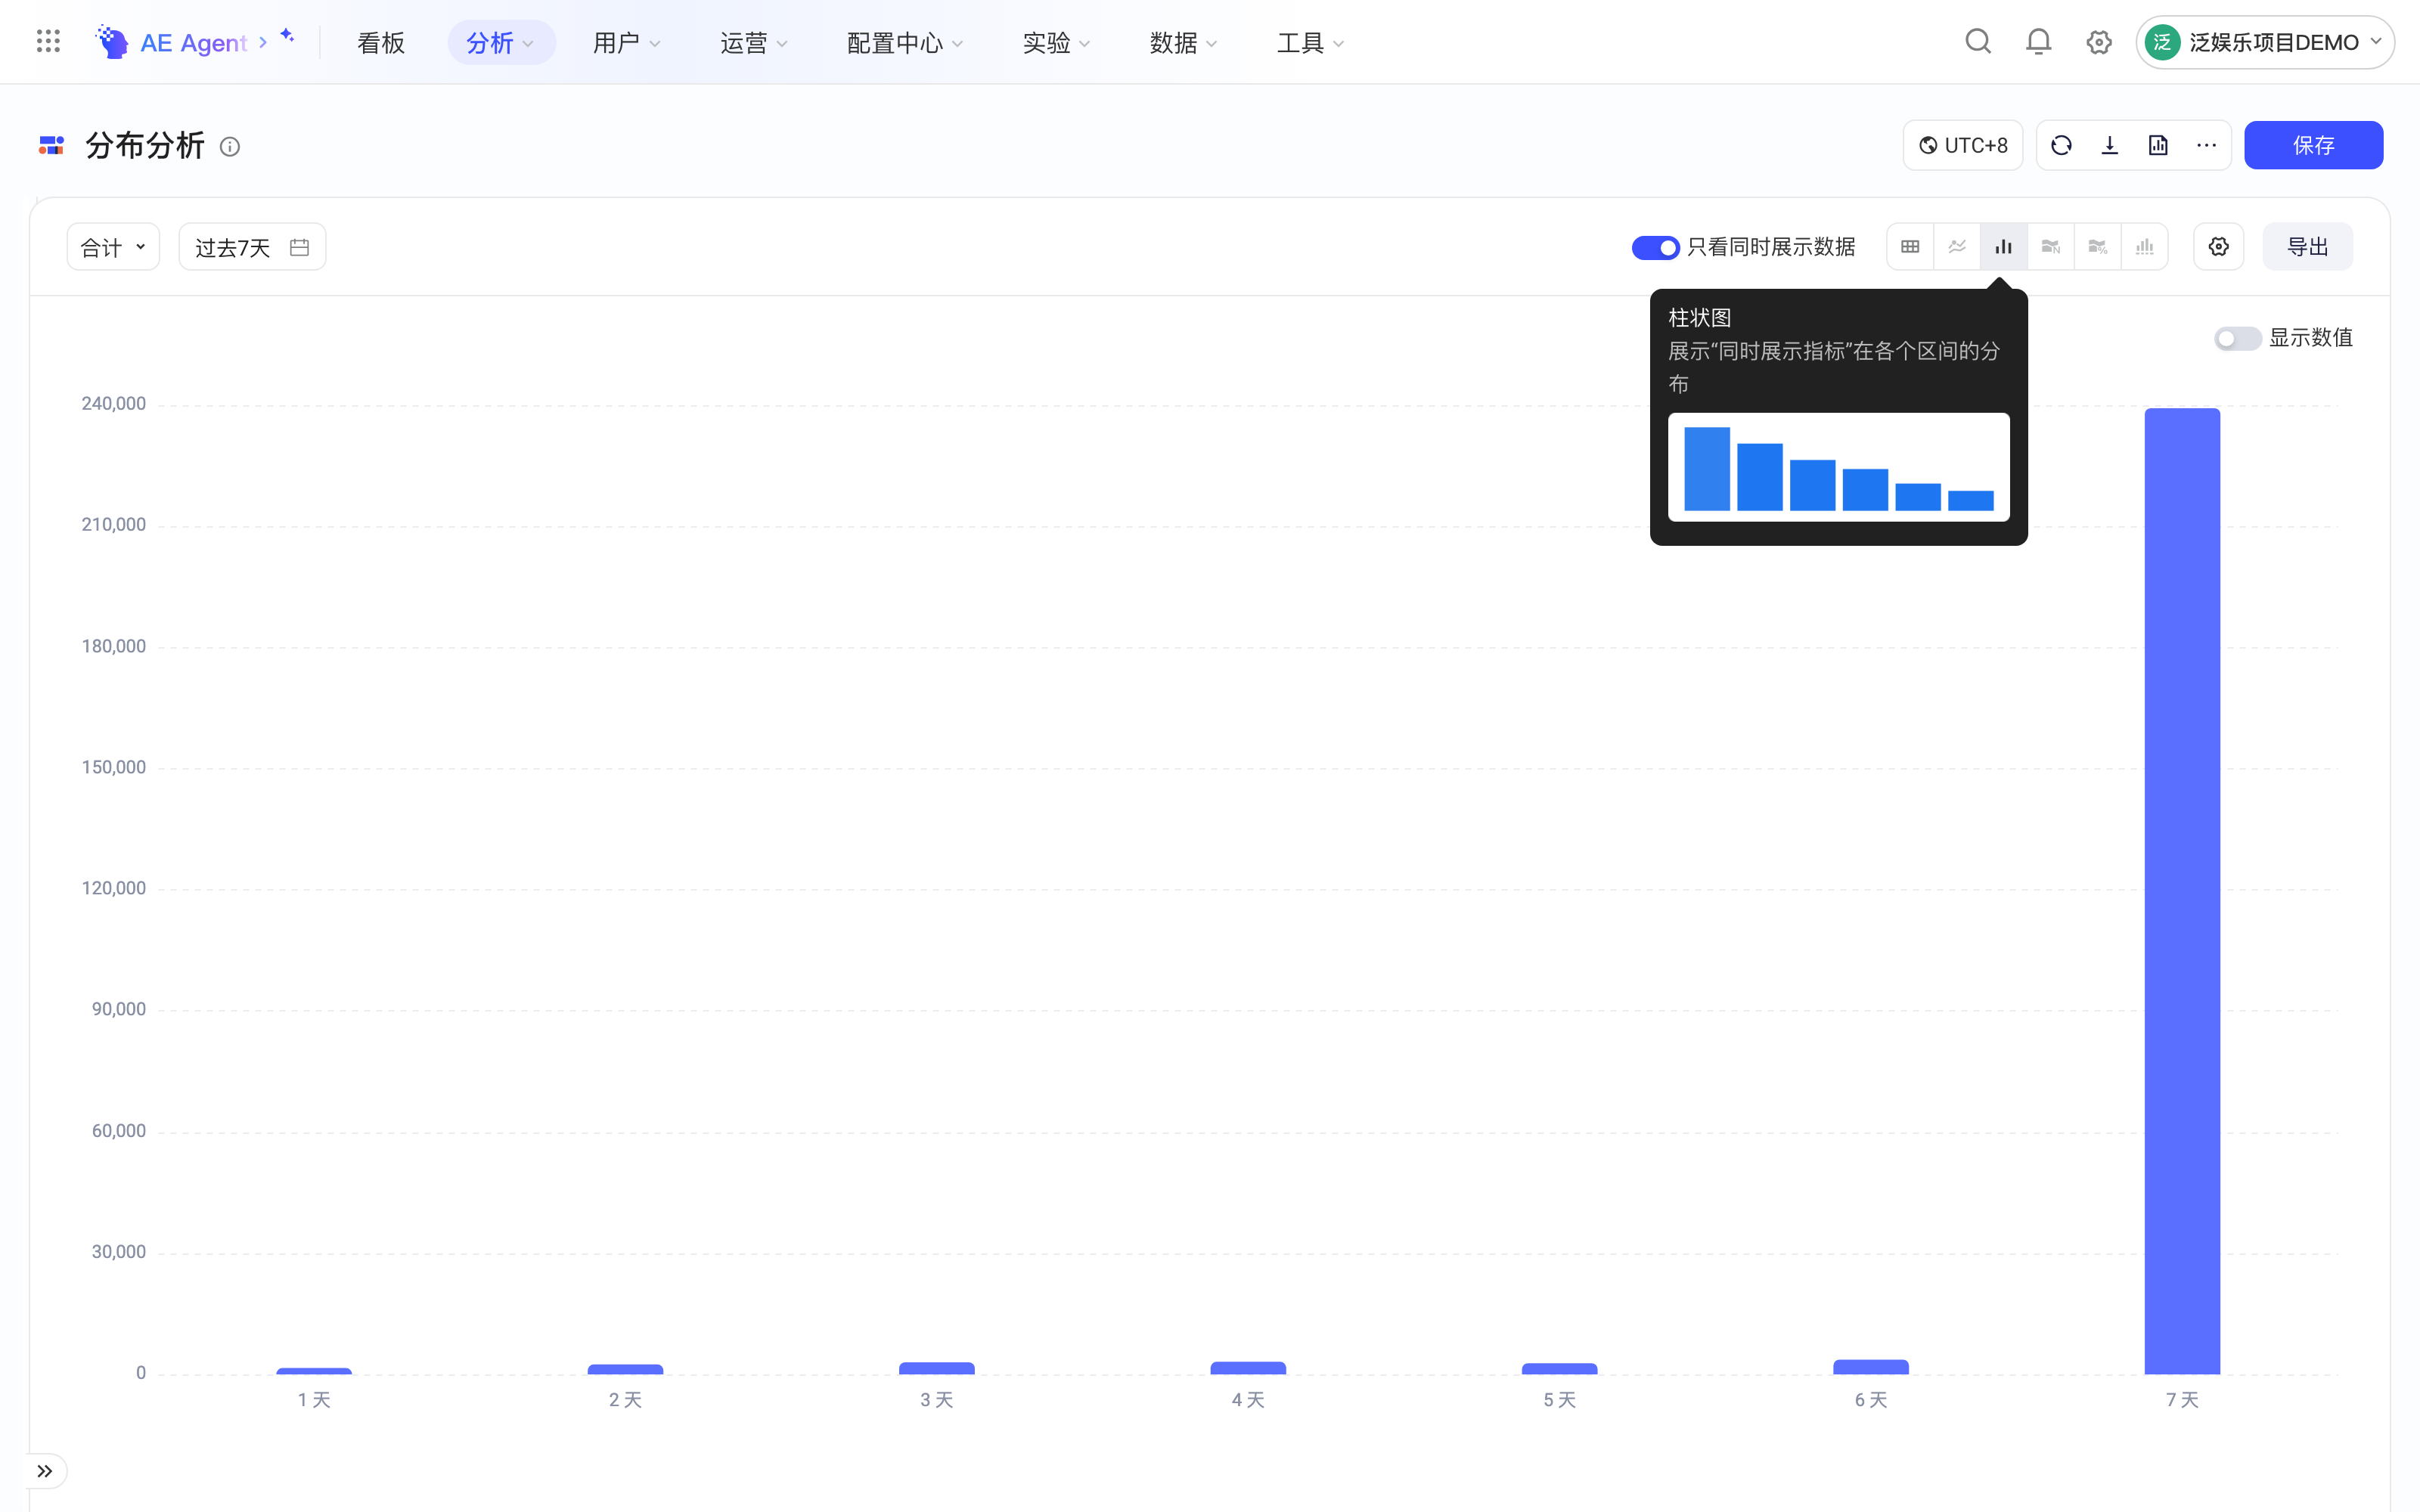Switch to line chart view
The width and height of the screenshot is (2420, 1512).
1957,247
